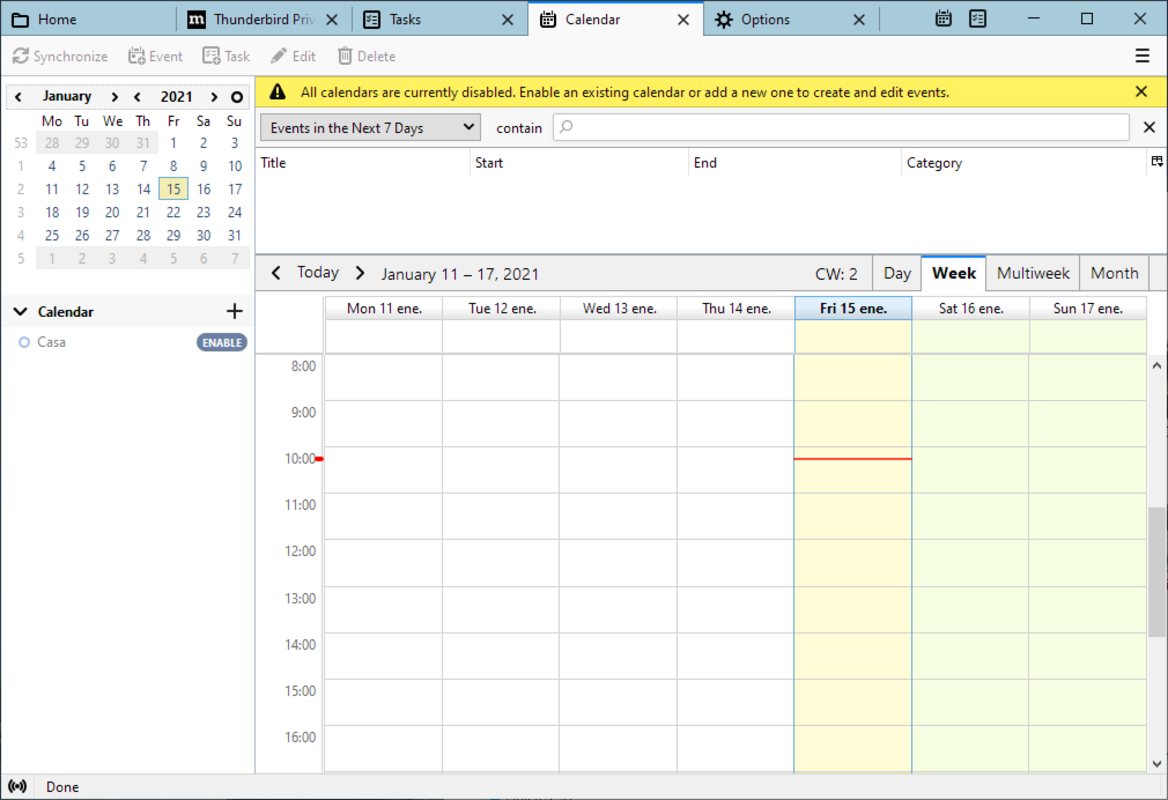The image size is (1168, 800).
Task: Collapse the Calendar list section
Action: (x=20, y=312)
